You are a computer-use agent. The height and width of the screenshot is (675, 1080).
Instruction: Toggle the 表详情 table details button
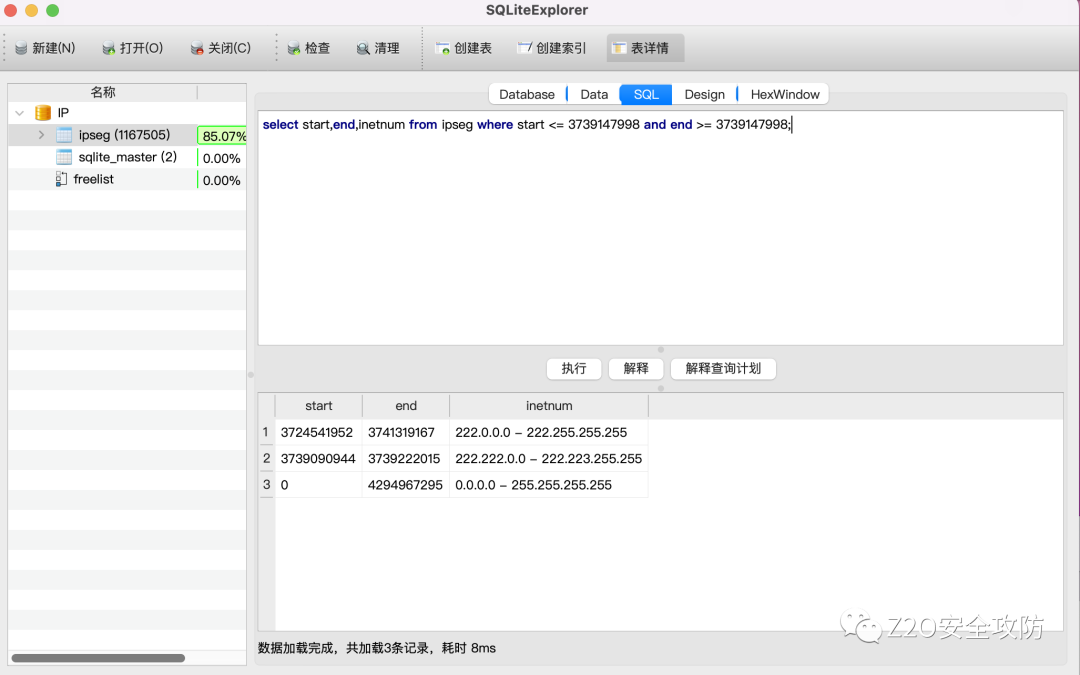(x=645, y=48)
